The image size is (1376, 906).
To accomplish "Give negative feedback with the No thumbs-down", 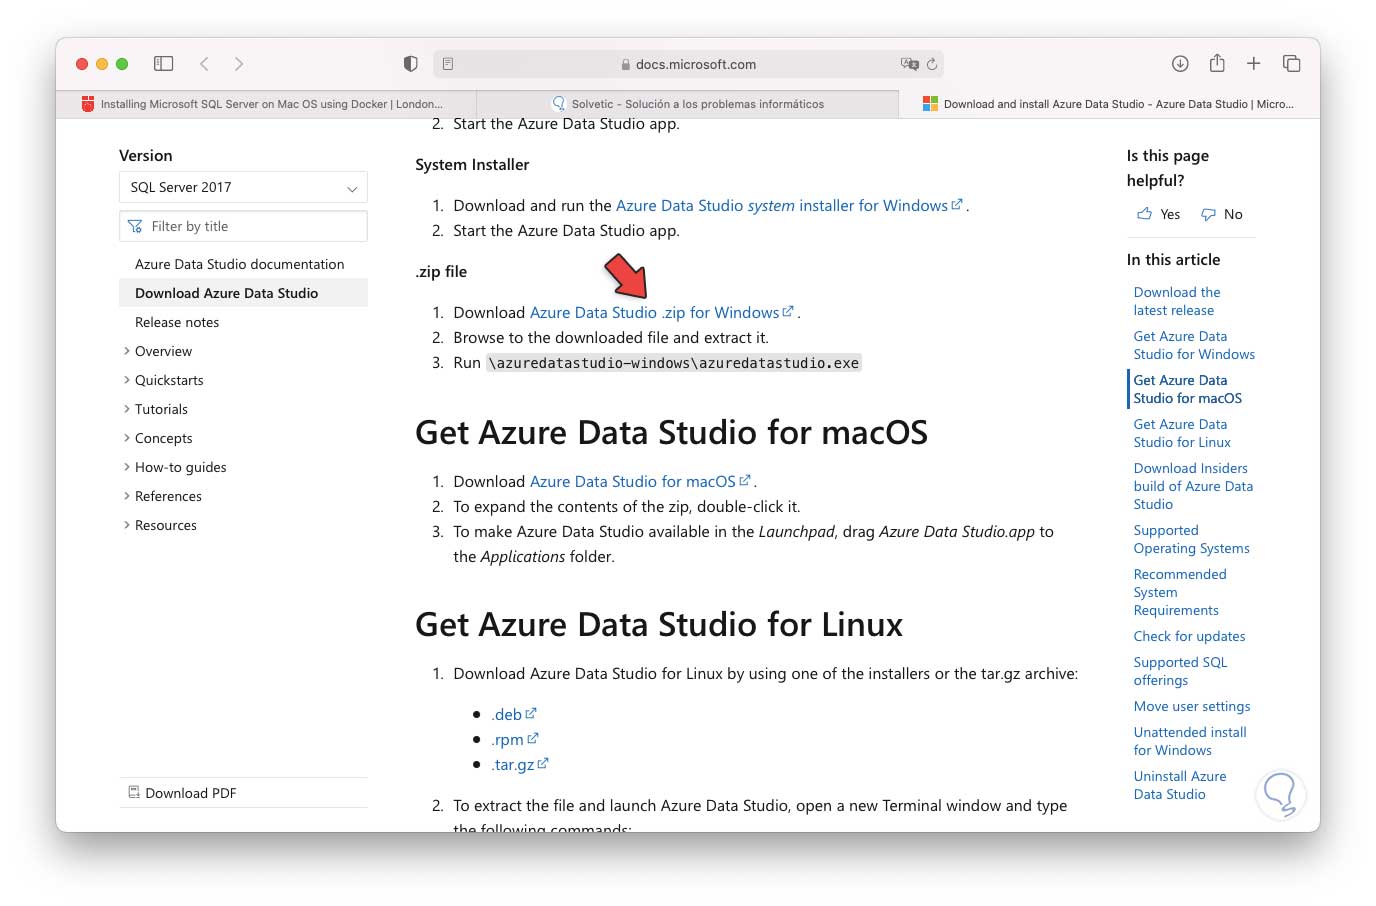I will click(x=1221, y=213).
